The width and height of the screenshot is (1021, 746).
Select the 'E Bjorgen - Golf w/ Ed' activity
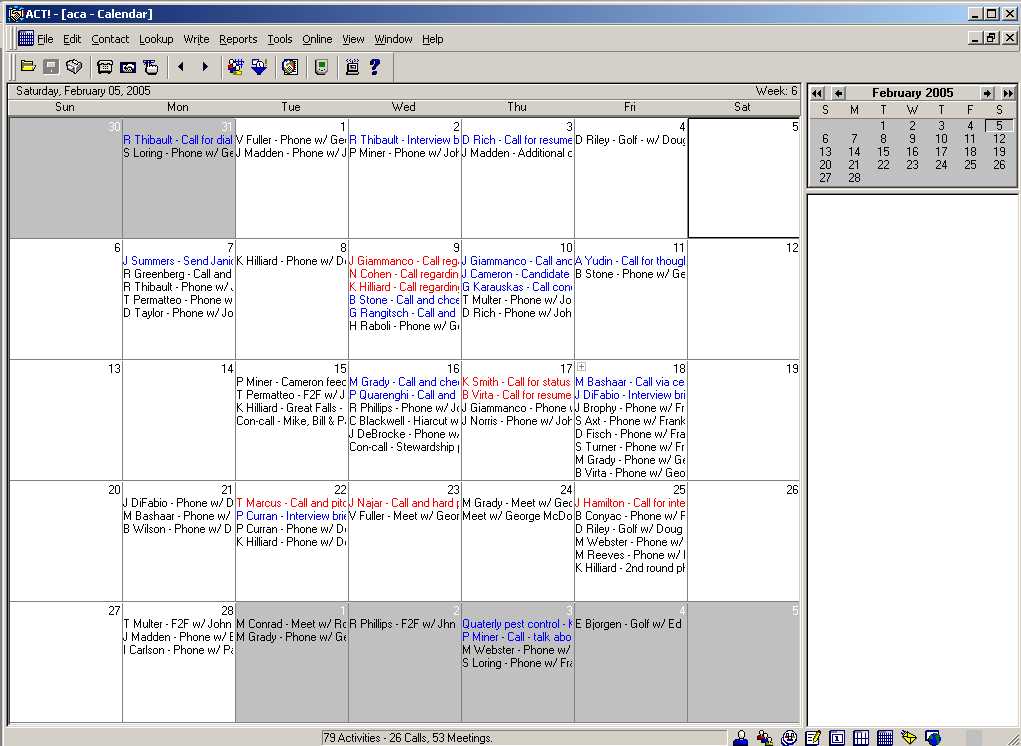click(629, 624)
